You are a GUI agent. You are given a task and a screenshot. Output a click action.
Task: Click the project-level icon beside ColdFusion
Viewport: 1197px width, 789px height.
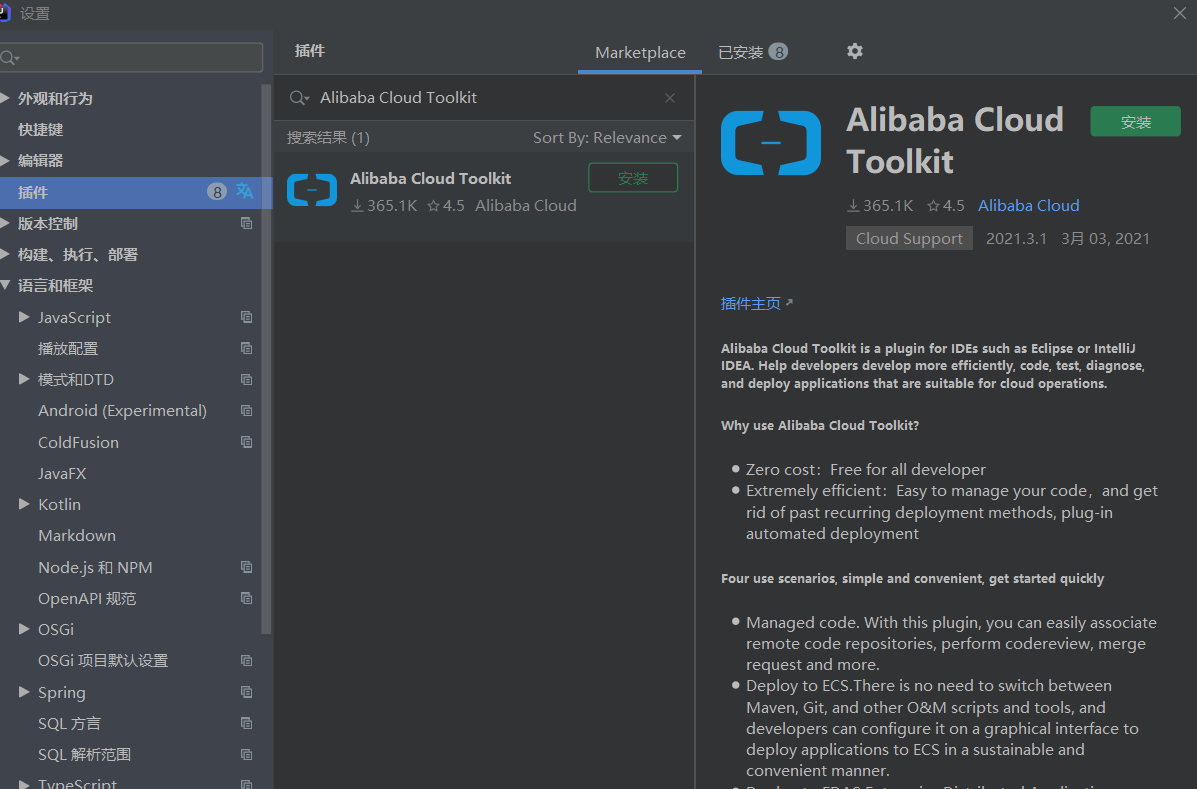coord(246,443)
